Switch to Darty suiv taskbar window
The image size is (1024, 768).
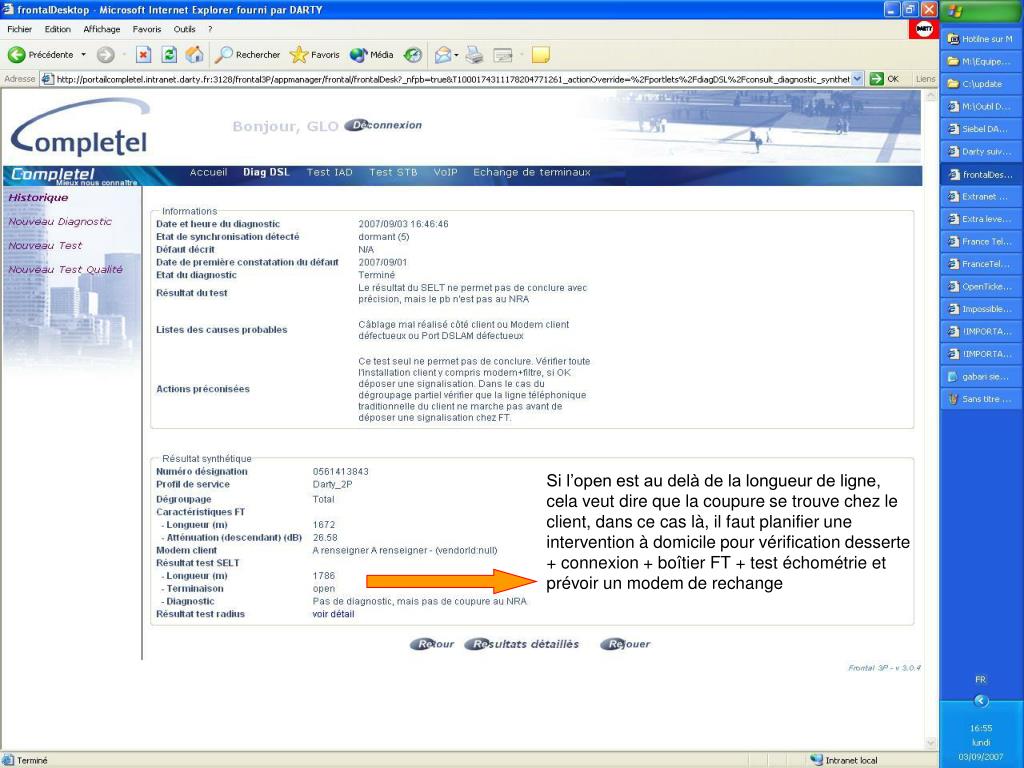tap(981, 152)
